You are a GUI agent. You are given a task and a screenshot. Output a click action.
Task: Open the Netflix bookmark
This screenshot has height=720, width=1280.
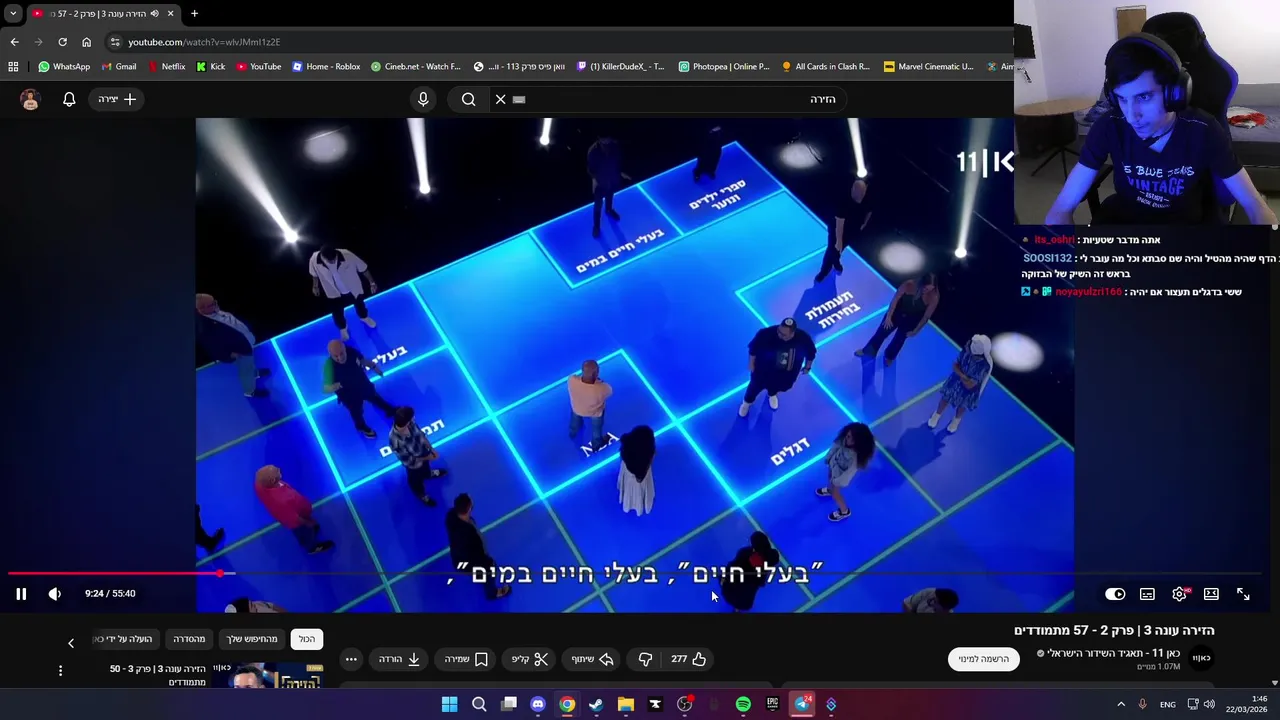tap(166, 67)
